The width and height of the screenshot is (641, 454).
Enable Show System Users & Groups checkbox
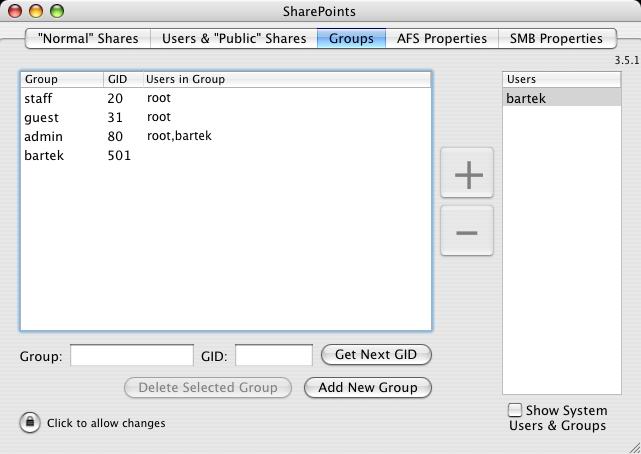(515, 410)
